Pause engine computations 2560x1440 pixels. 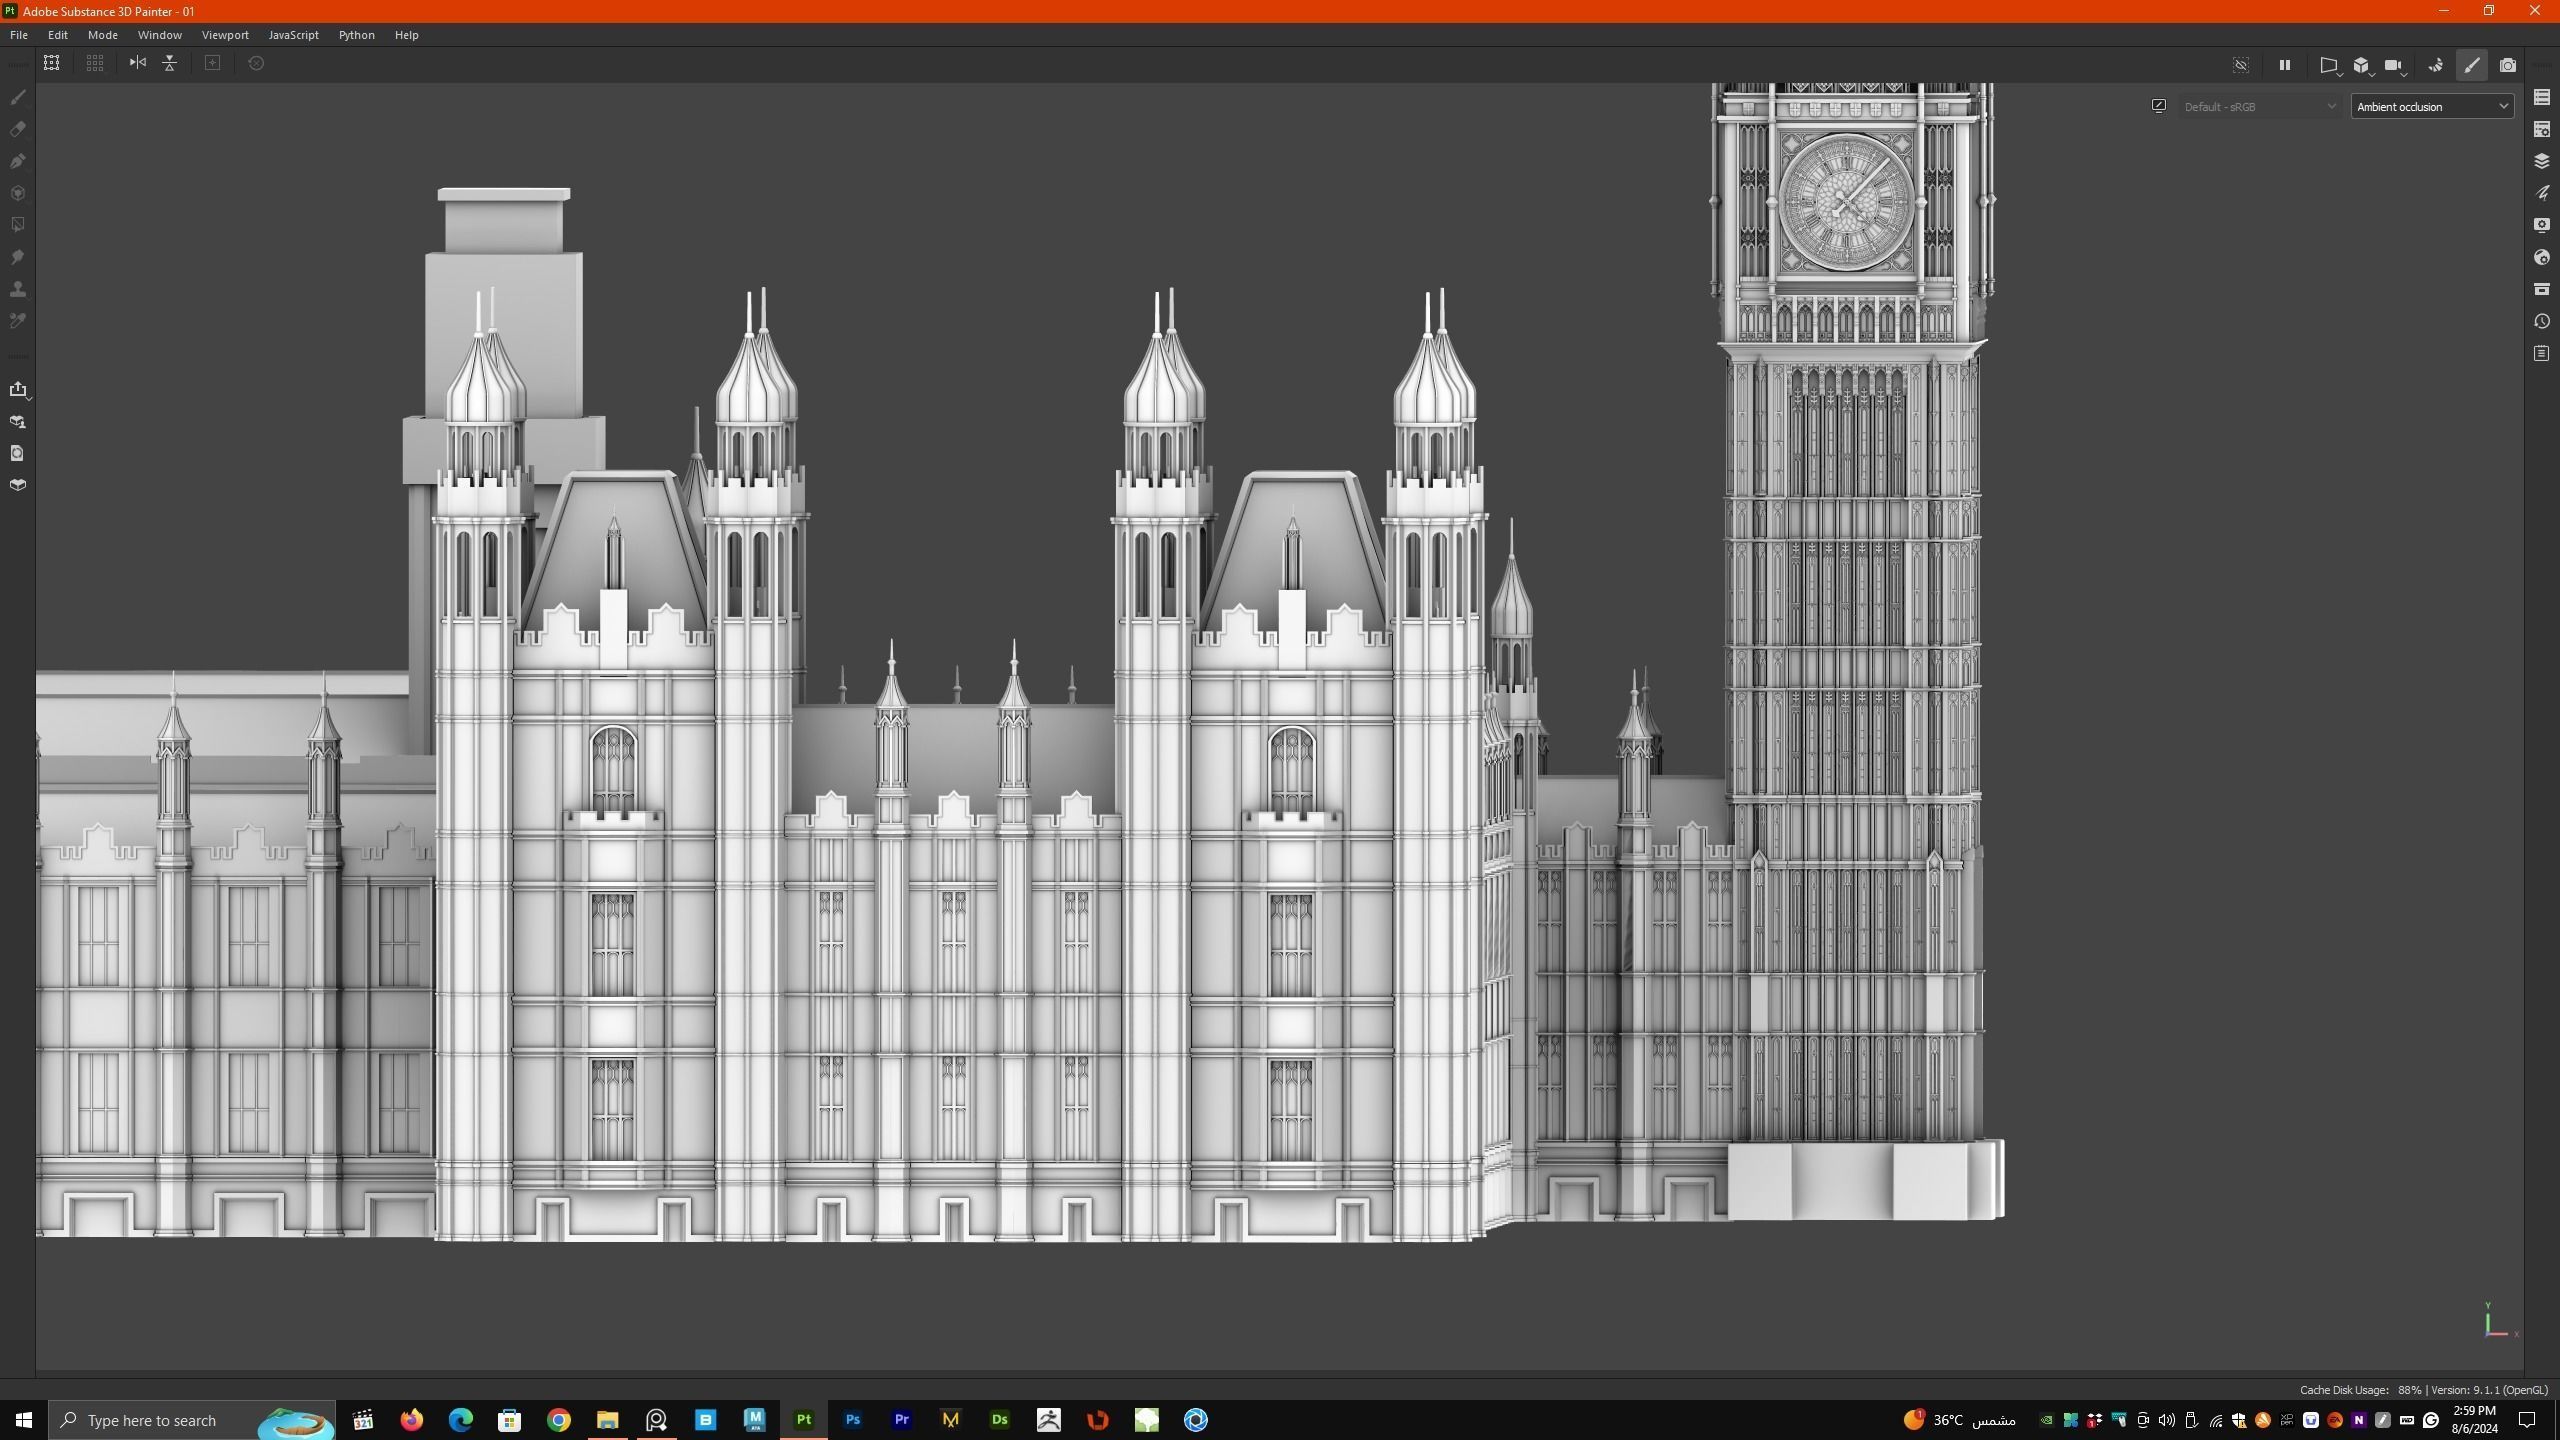[2284, 65]
